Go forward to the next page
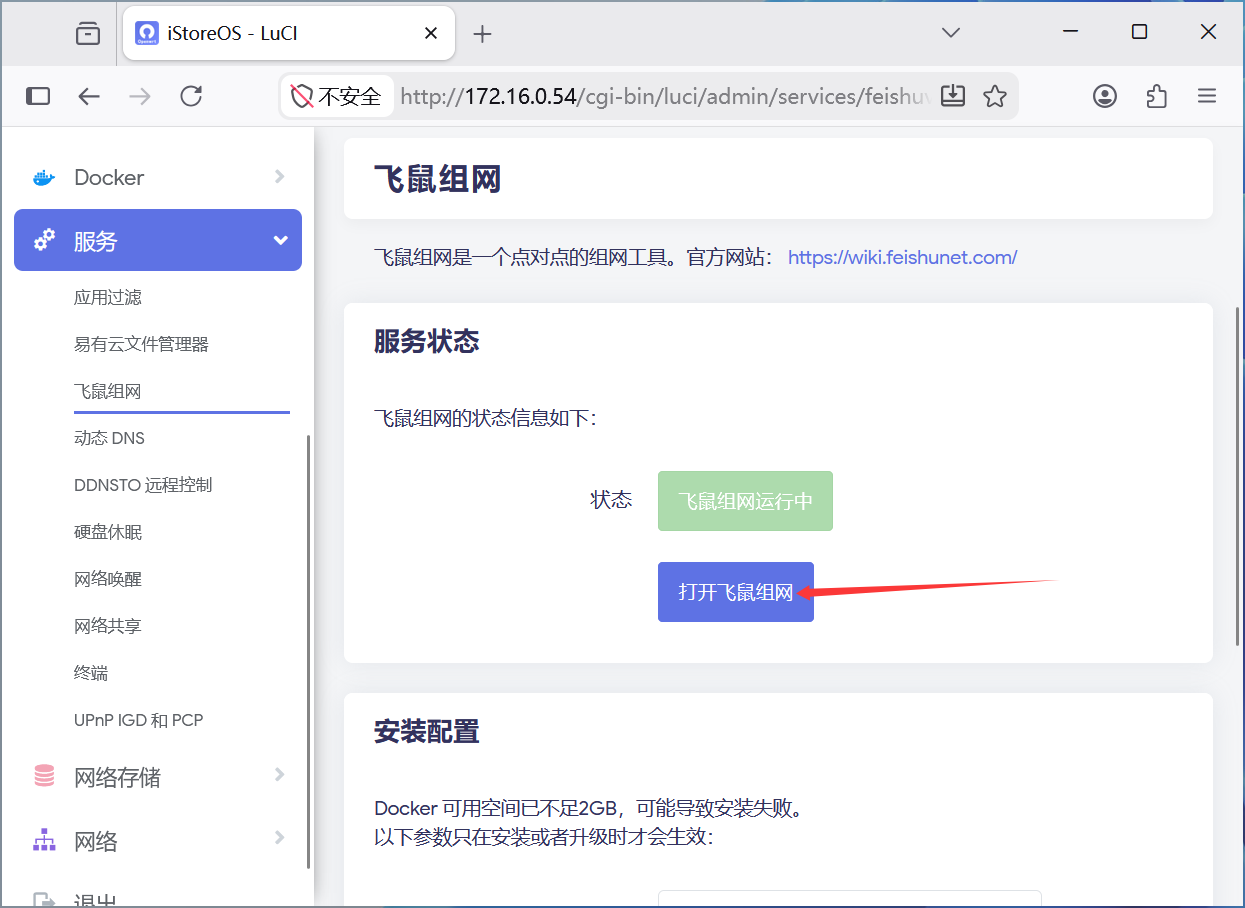Screen dimensions: 1245x908 140,96
